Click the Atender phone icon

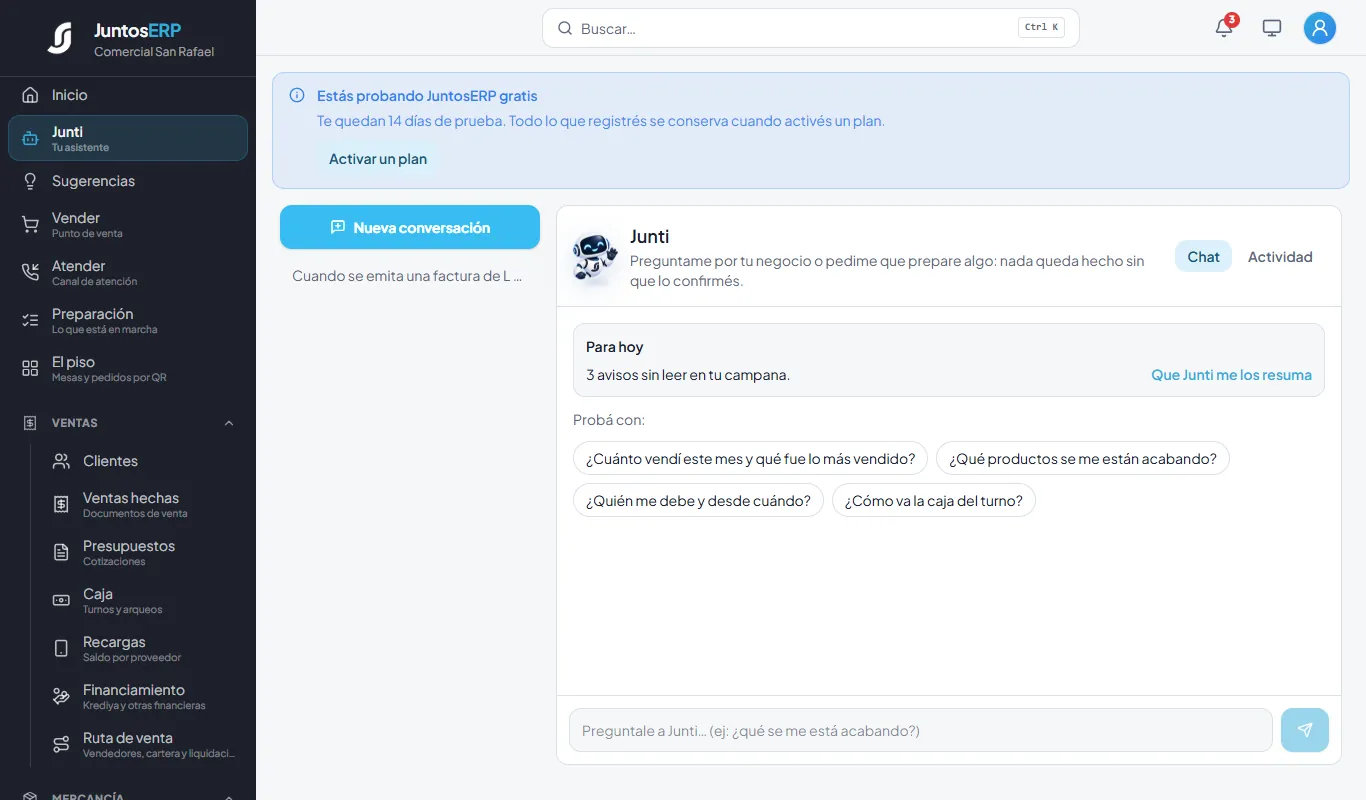[x=30, y=272]
